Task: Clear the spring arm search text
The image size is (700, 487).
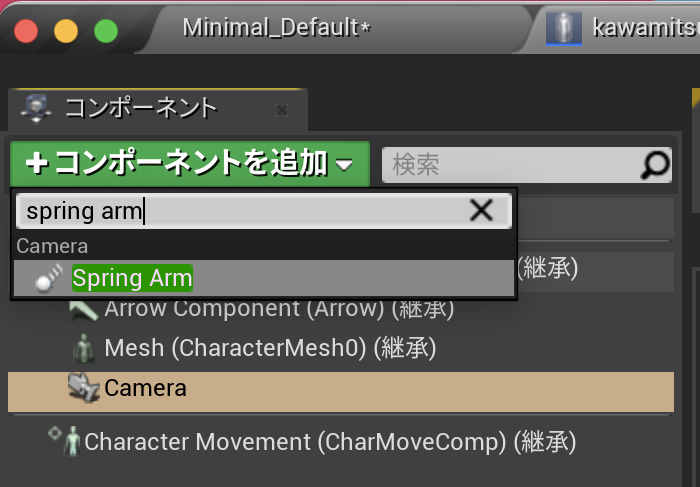Action: [481, 210]
